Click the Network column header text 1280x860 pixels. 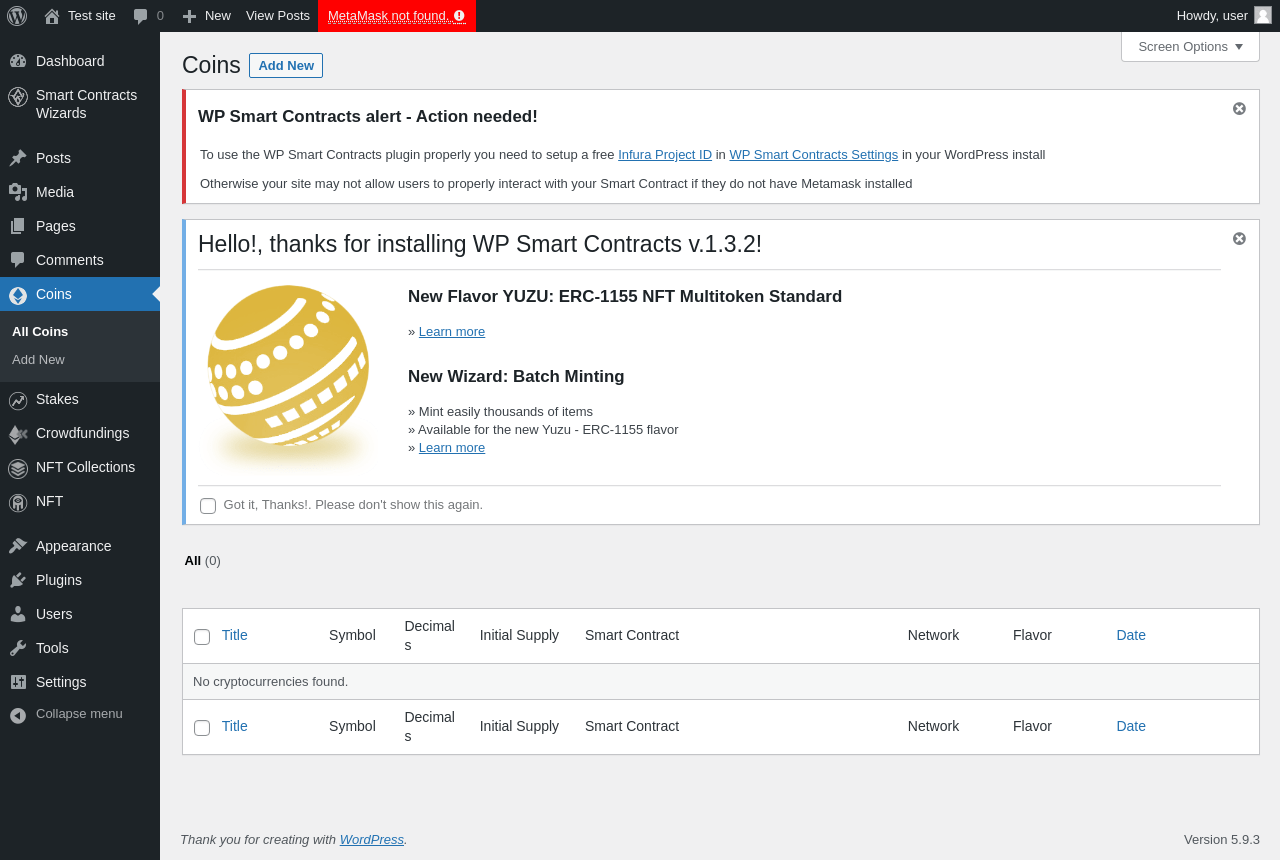tap(933, 635)
